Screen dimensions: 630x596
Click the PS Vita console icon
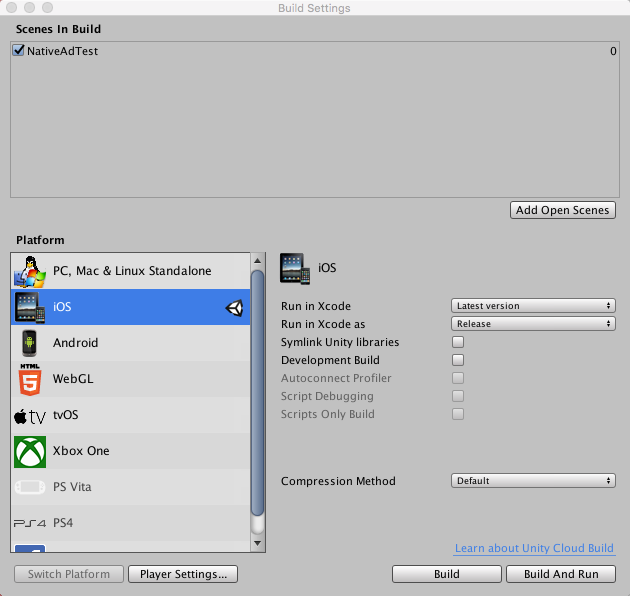click(x=30, y=487)
